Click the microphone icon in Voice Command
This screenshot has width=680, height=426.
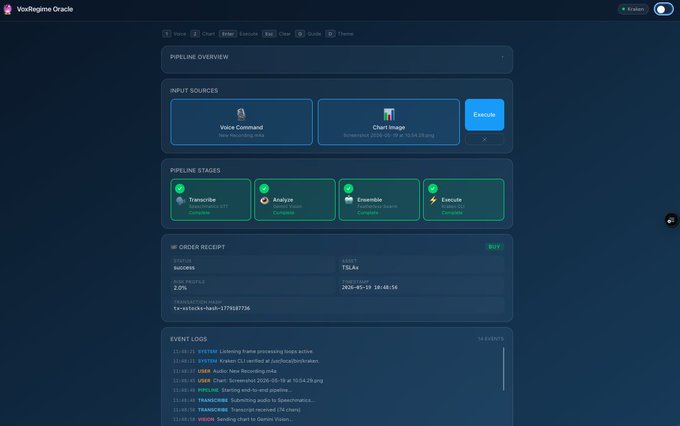(241, 114)
